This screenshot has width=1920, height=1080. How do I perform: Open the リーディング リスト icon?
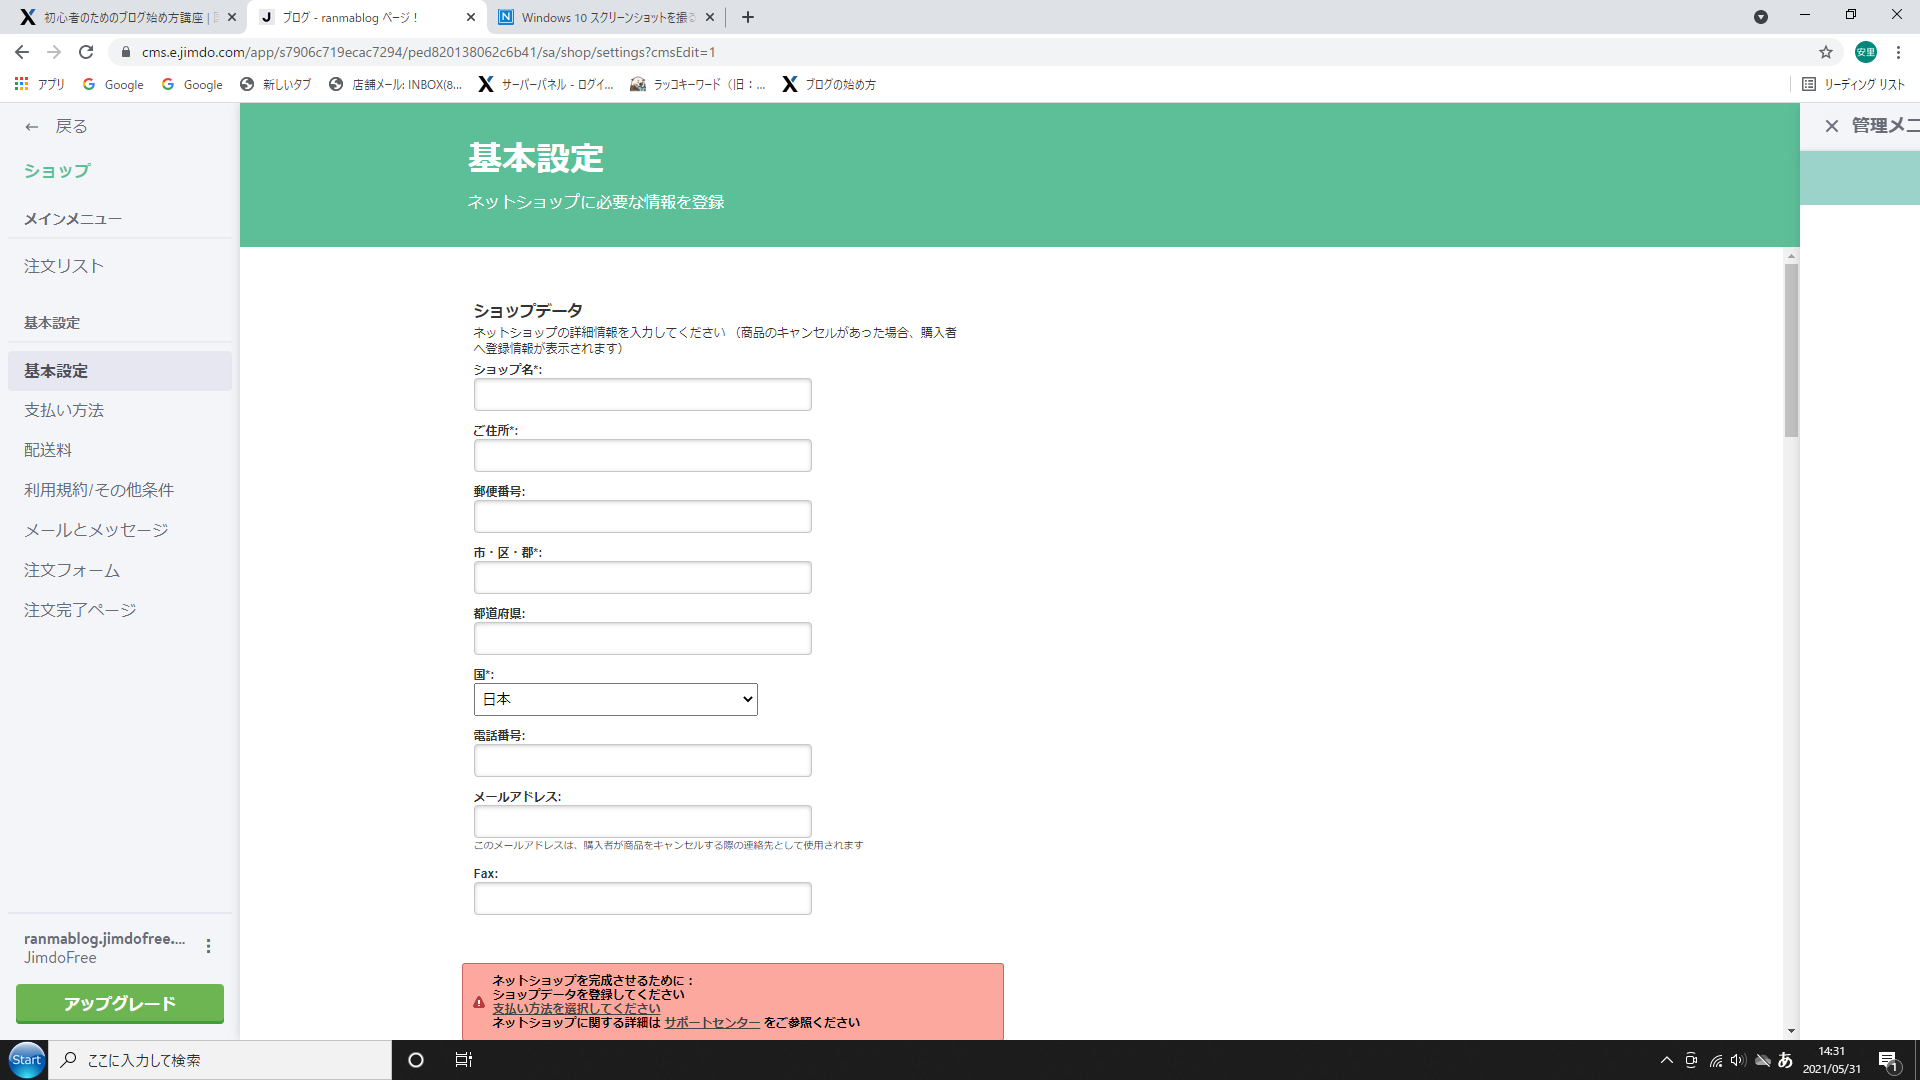pos(1808,84)
